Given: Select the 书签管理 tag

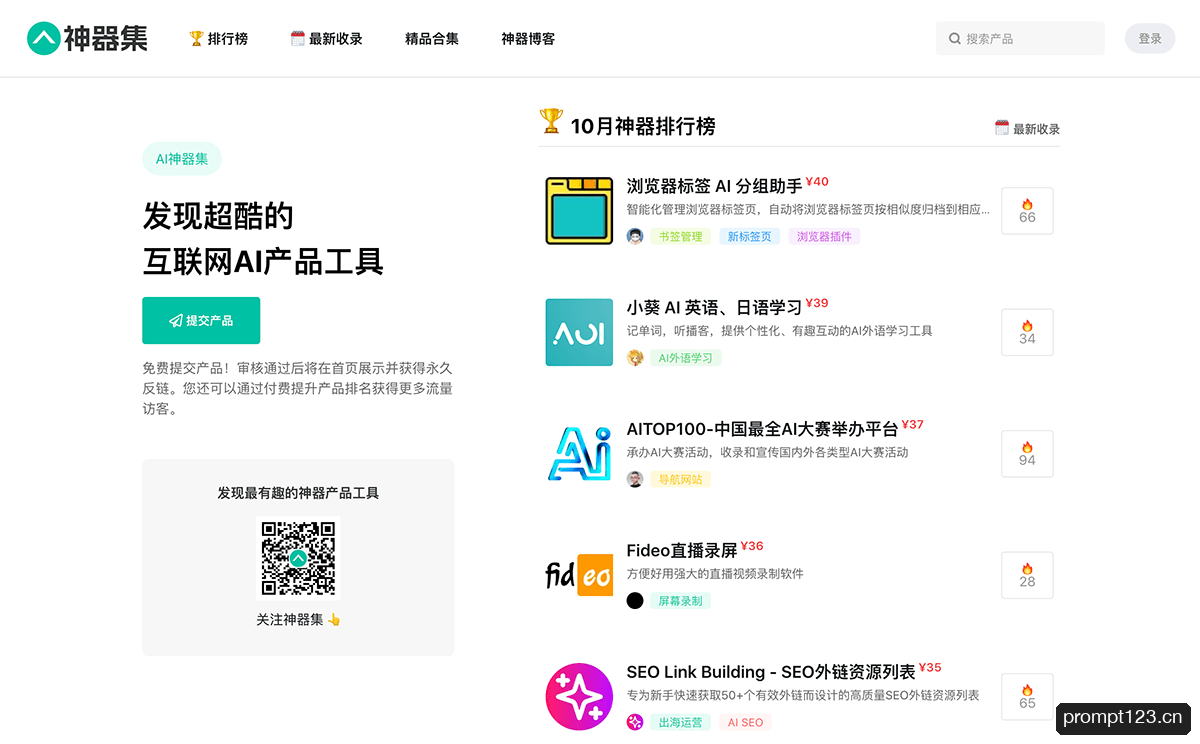Looking at the screenshot, I should 680,237.
